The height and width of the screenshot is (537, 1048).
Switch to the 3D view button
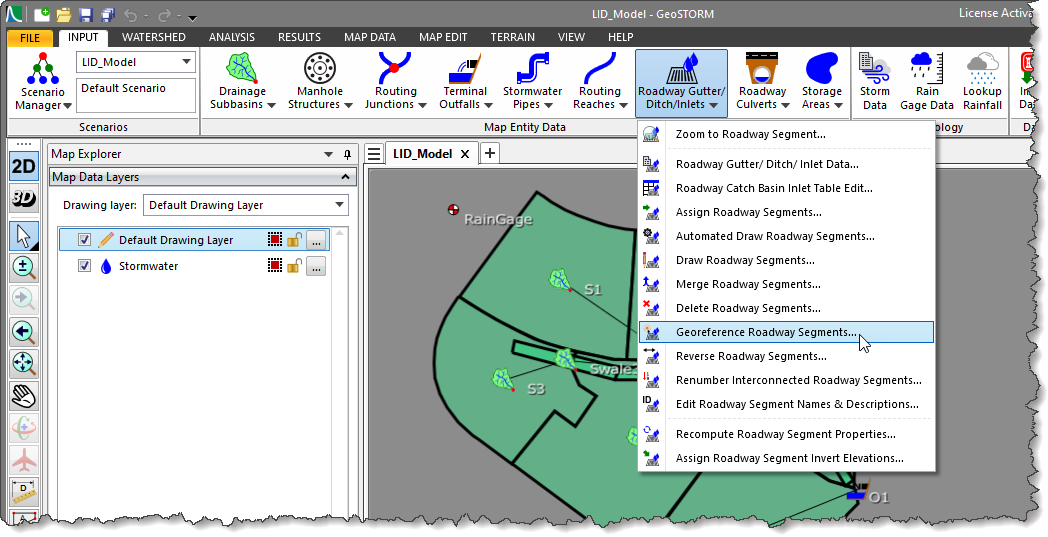23,198
